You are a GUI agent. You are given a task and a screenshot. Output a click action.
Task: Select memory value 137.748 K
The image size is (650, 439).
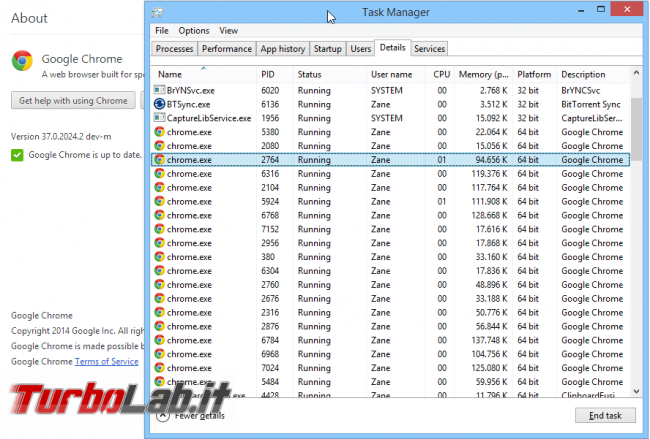(x=489, y=340)
